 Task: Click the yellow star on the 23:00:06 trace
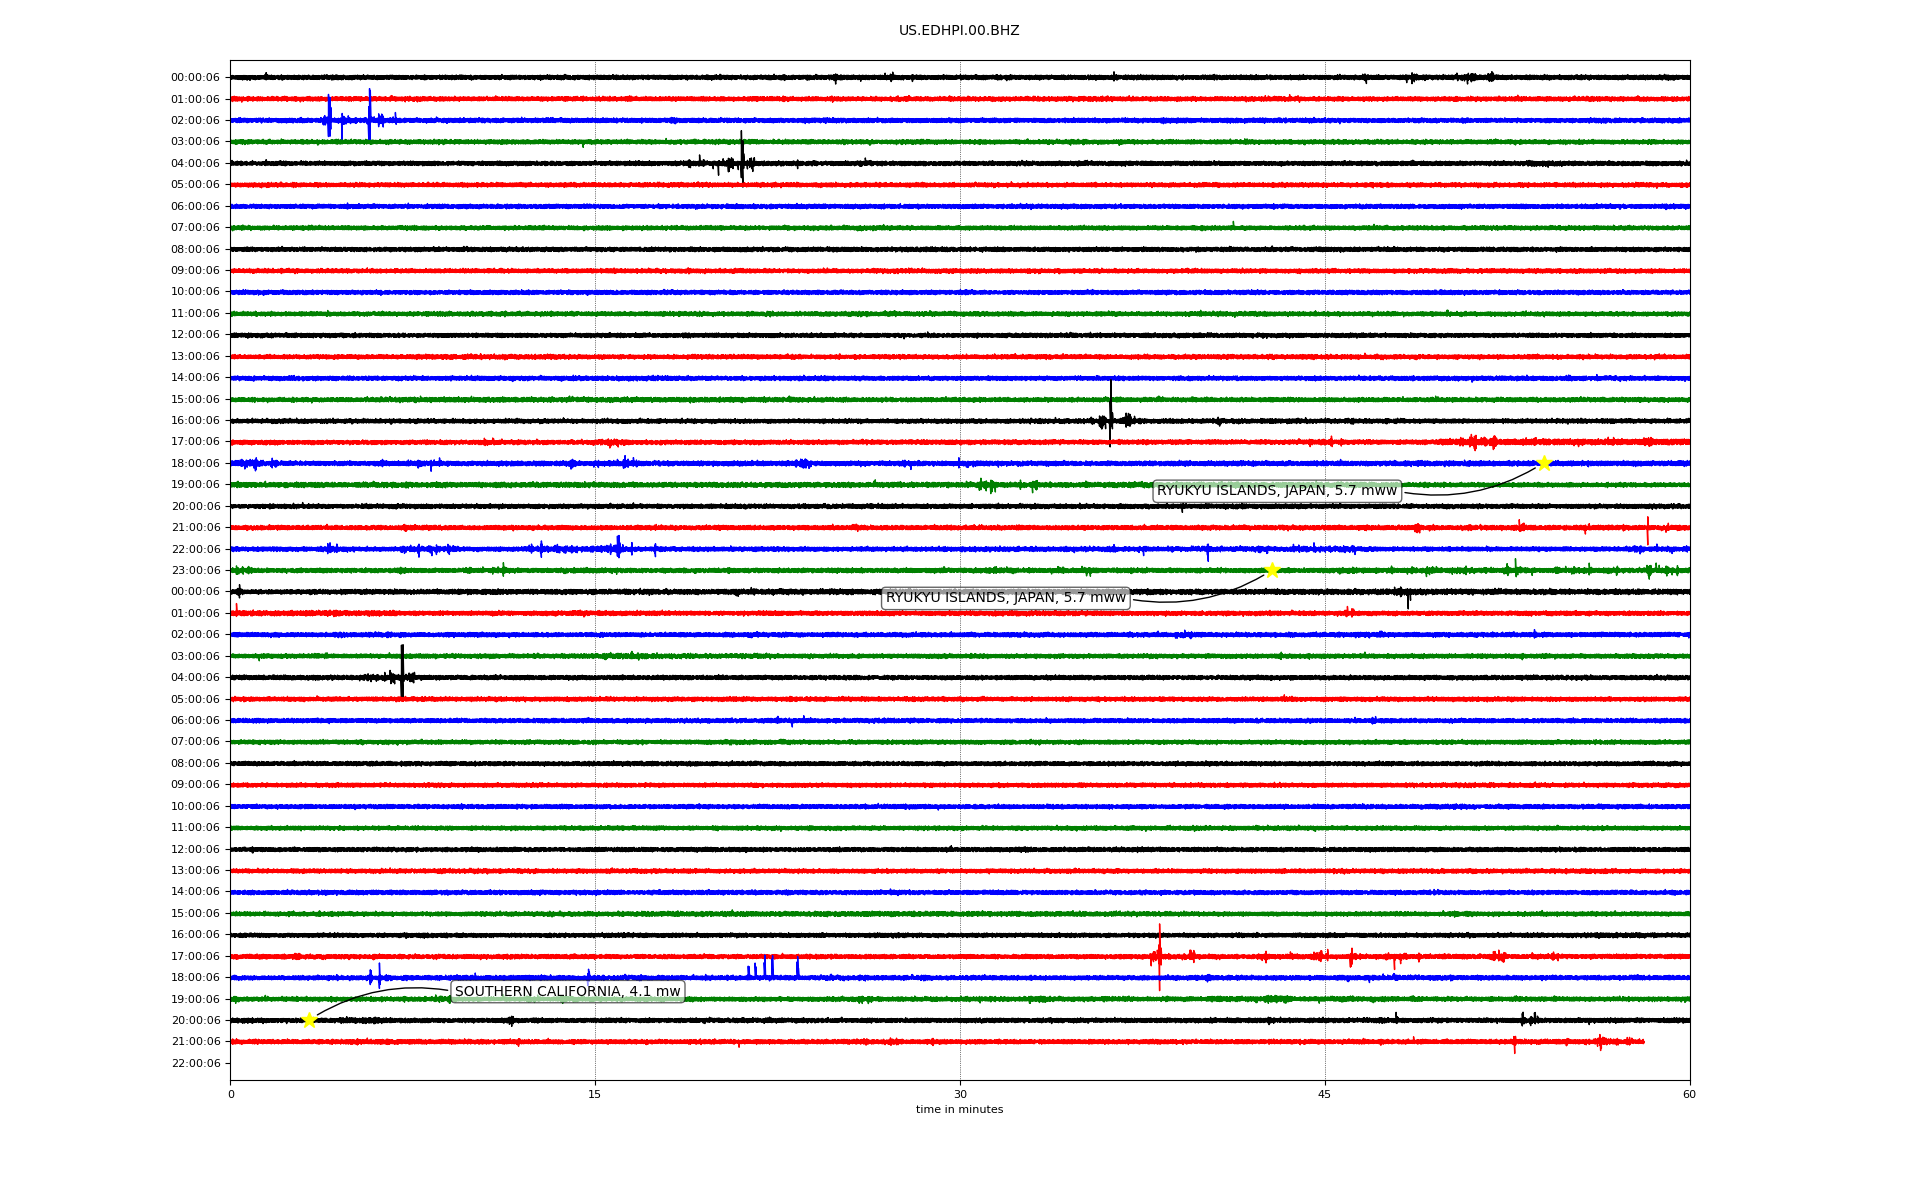coord(1271,570)
